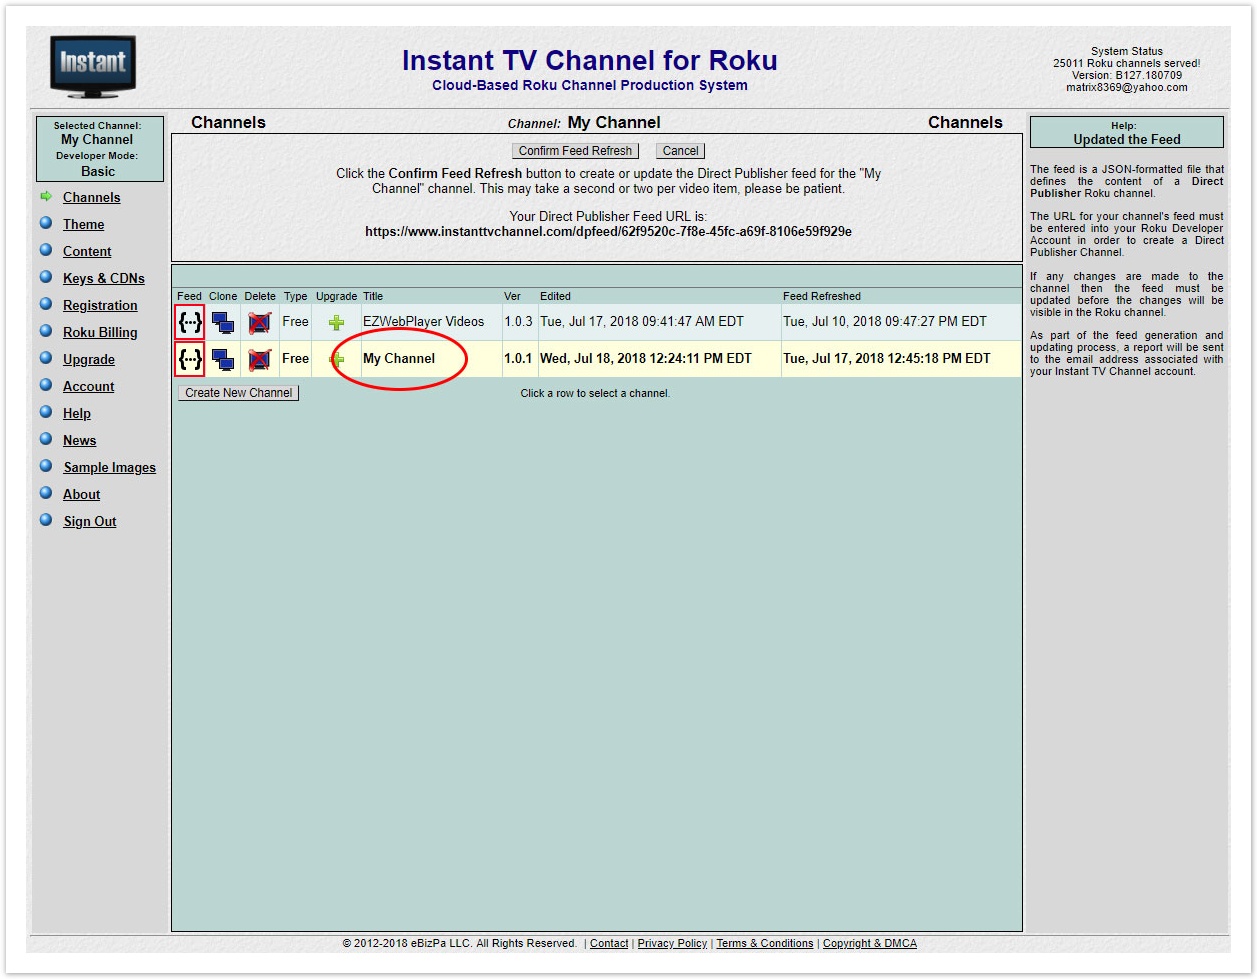
Task: Click the blue bullet beside About
Action: click(46, 493)
